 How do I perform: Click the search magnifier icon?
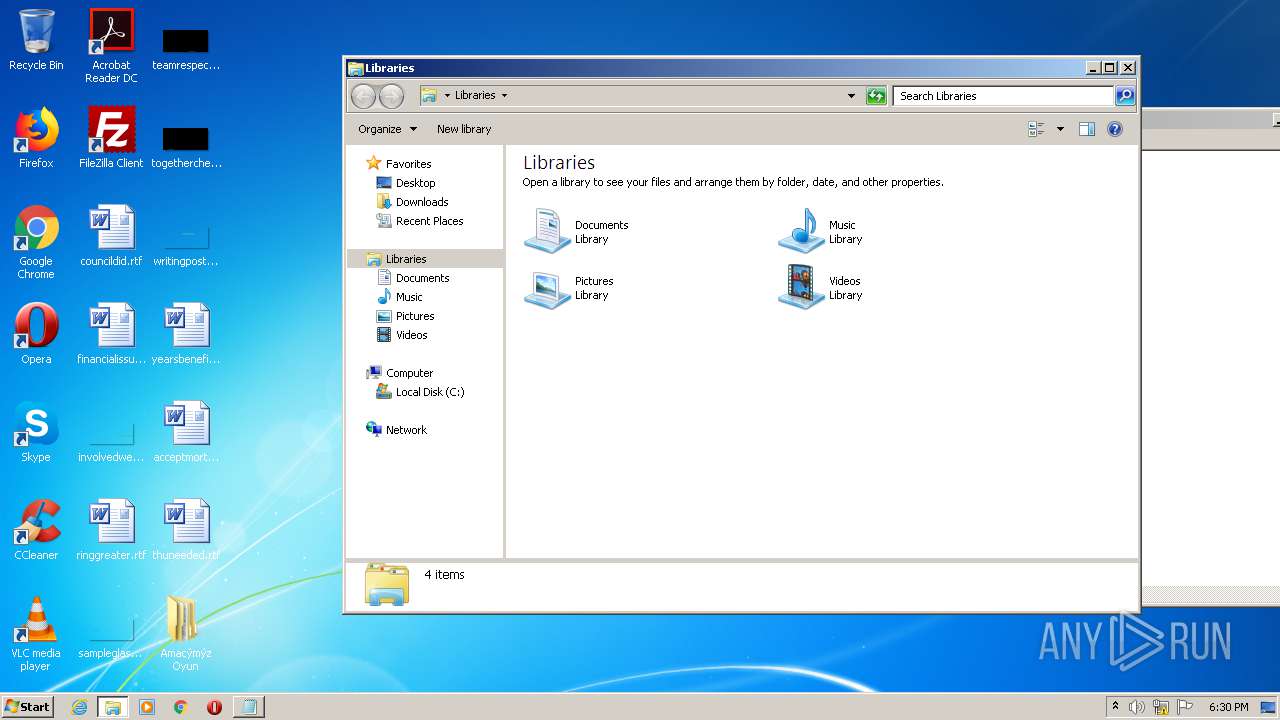(1125, 96)
